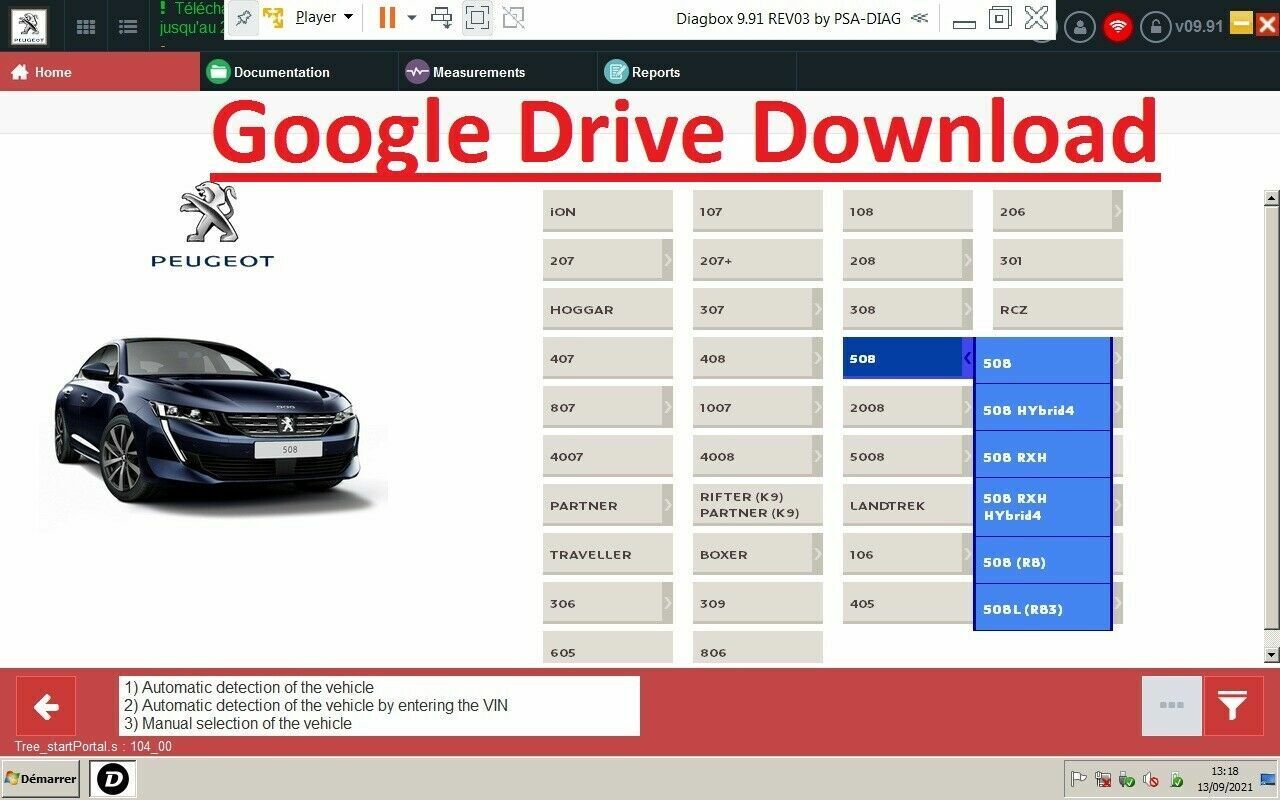Open the list view icon in top bar

click(128, 27)
